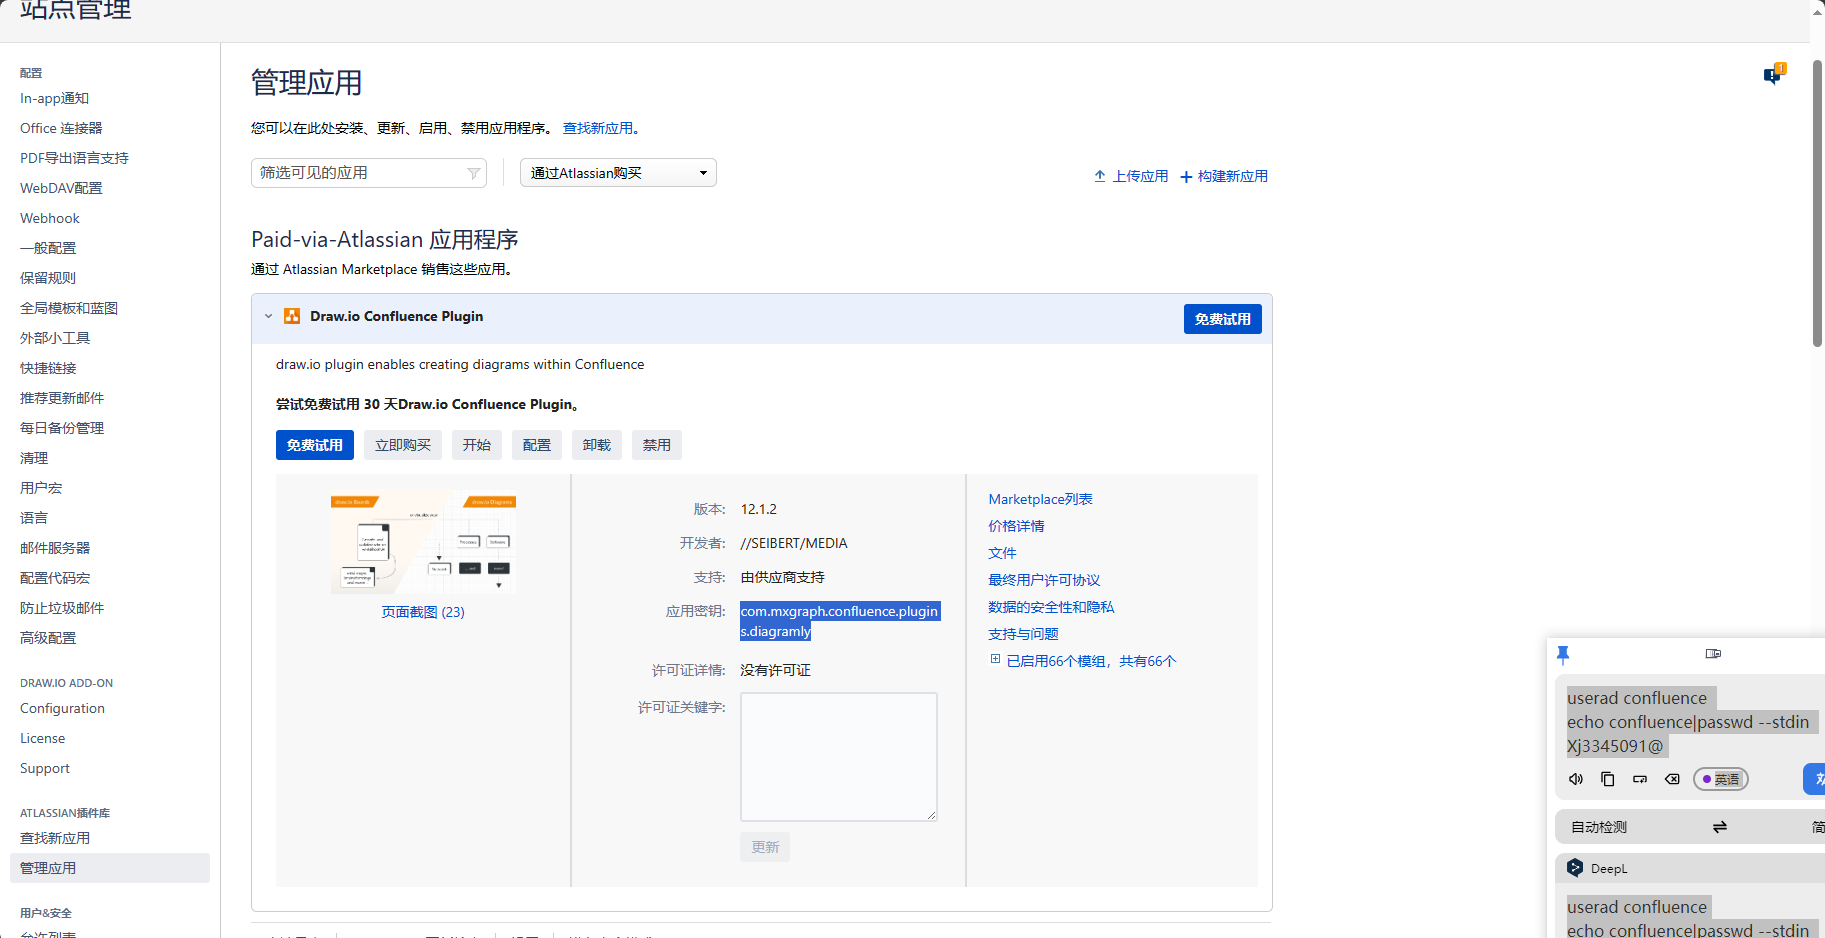This screenshot has width=1825, height=938.
Task: Open Office 连接器 in the sidebar
Action: pyautogui.click(x=61, y=128)
